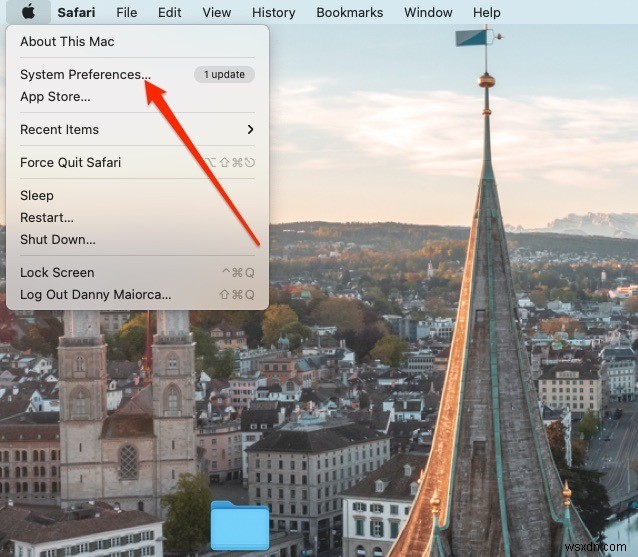Open the Edit menu

(170, 13)
